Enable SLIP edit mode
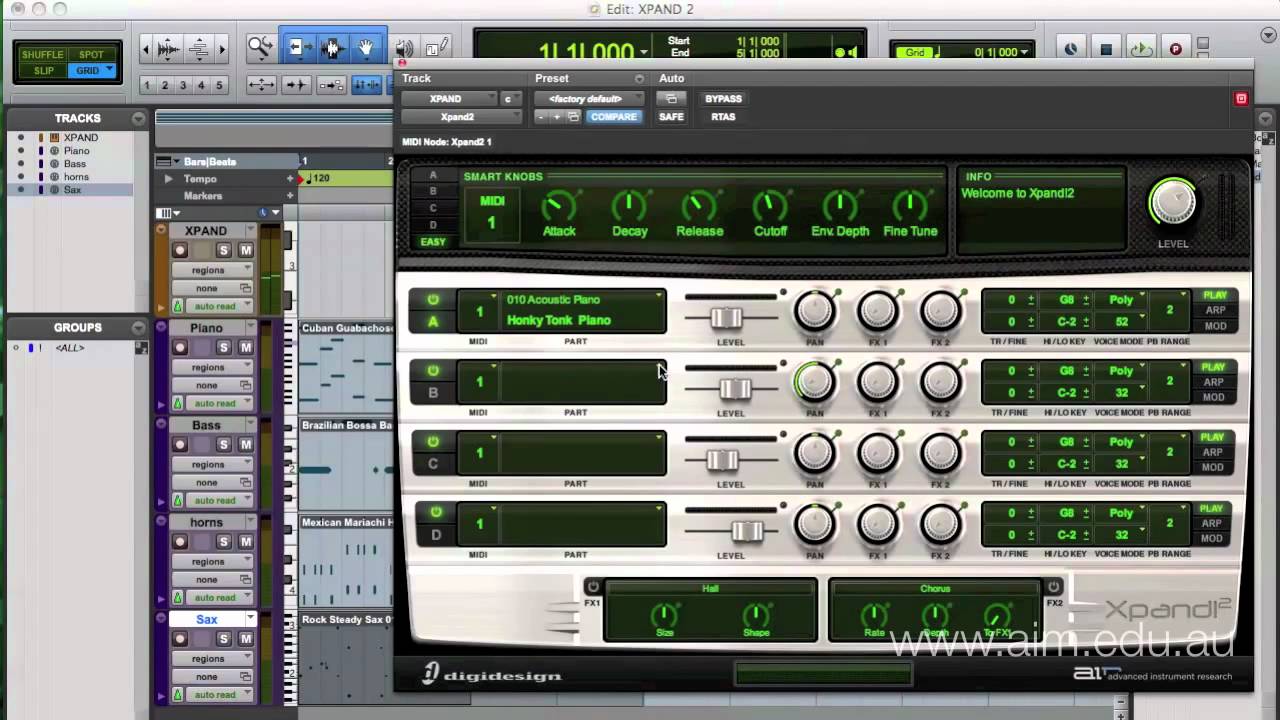Viewport: 1280px width, 720px height. click(x=43, y=71)
